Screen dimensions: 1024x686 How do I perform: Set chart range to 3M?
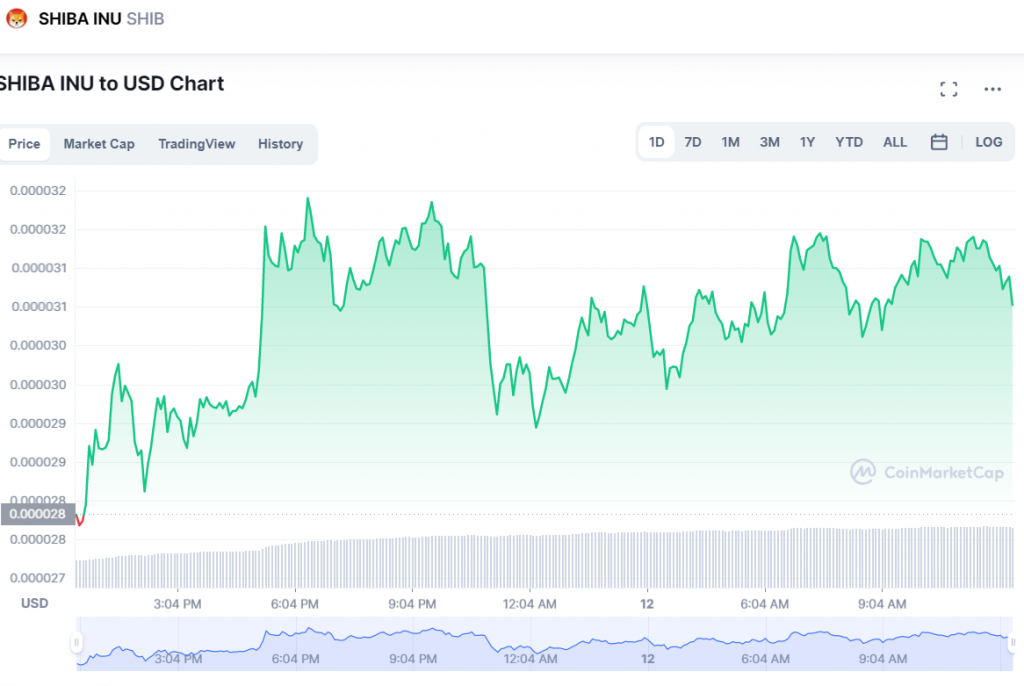click(x=769, y=142)
